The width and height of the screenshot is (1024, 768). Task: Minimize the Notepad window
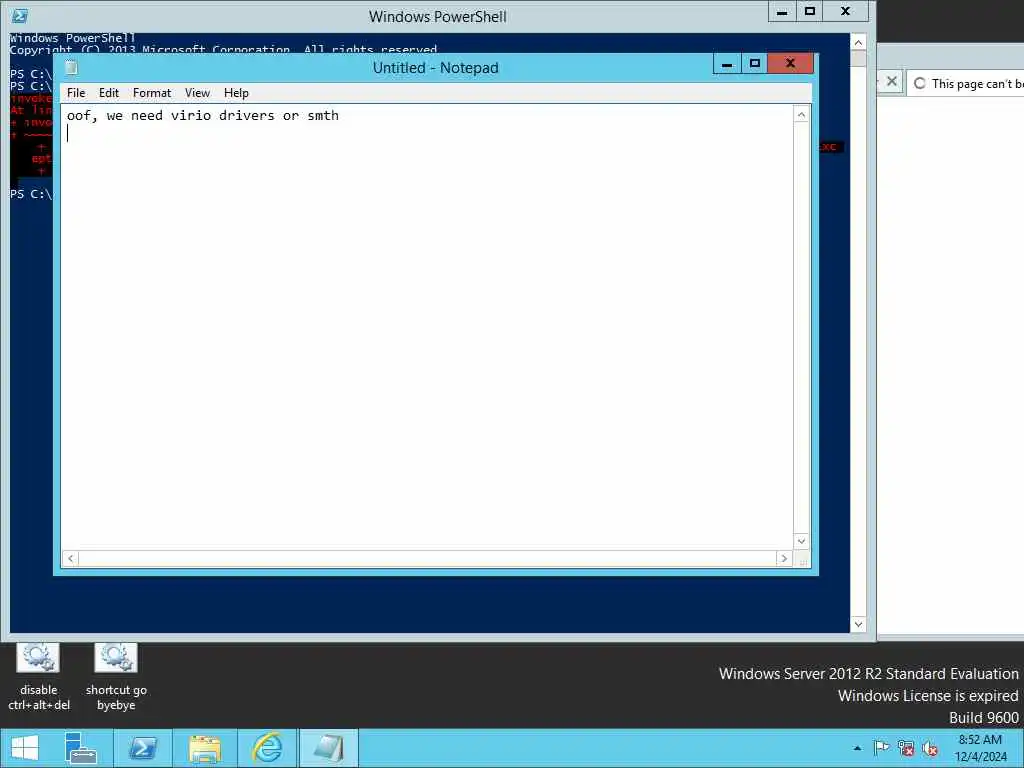[x=727, y=63]
